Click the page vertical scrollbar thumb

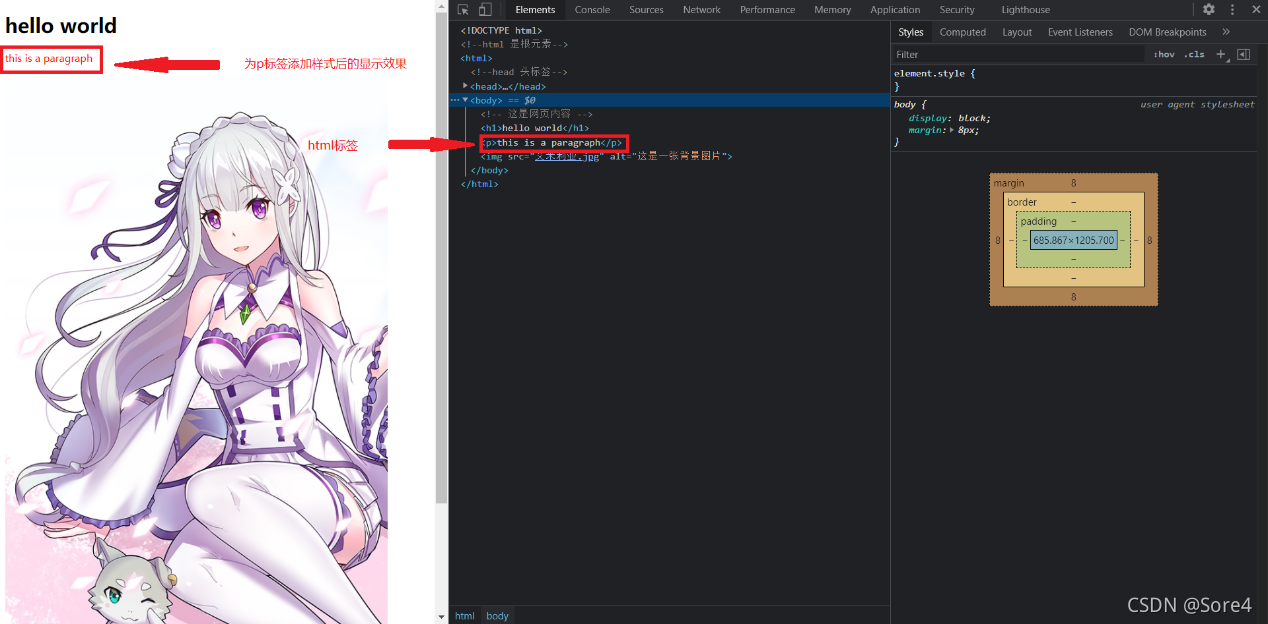tap(442, 258)
